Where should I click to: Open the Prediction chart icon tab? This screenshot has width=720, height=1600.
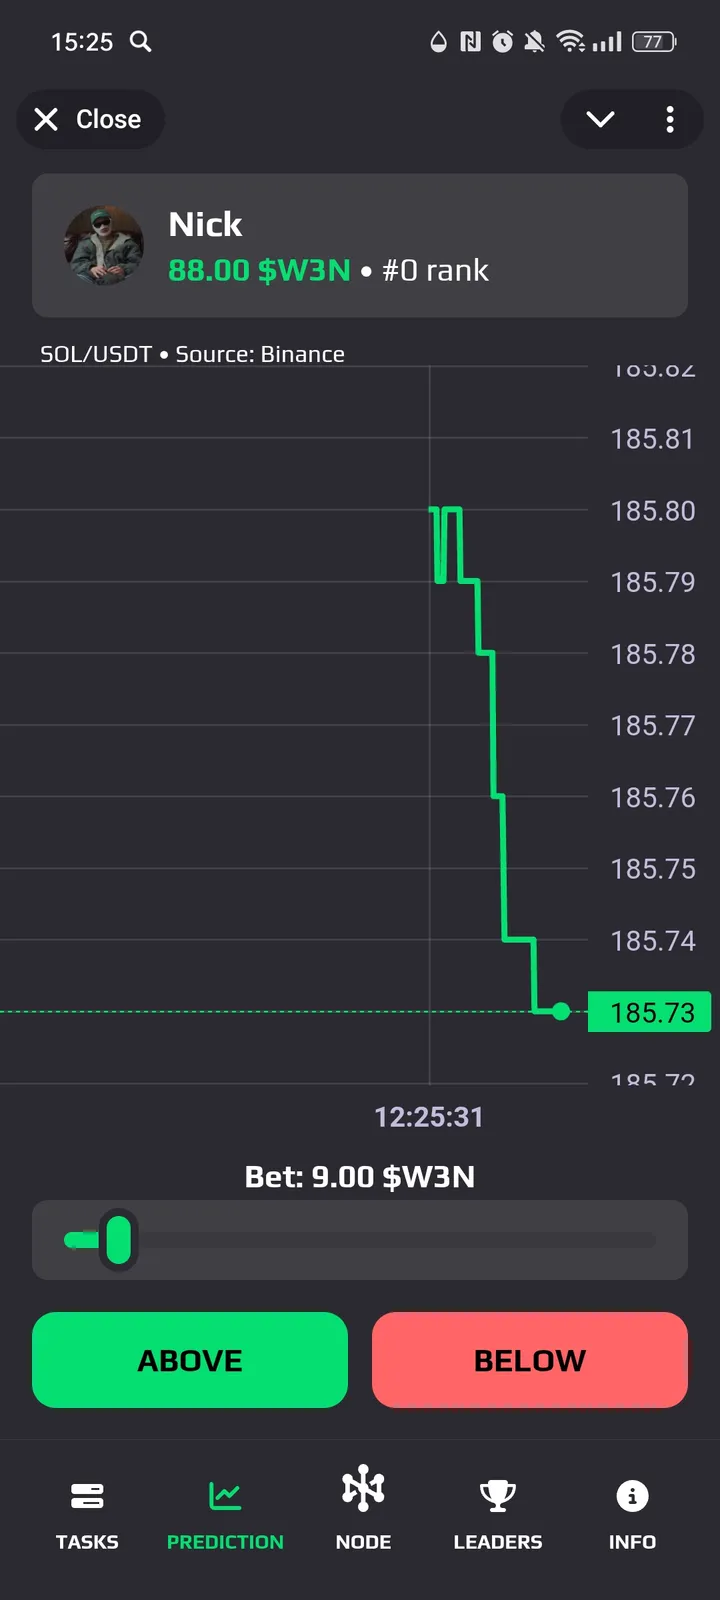click(x=225, y=1496)
